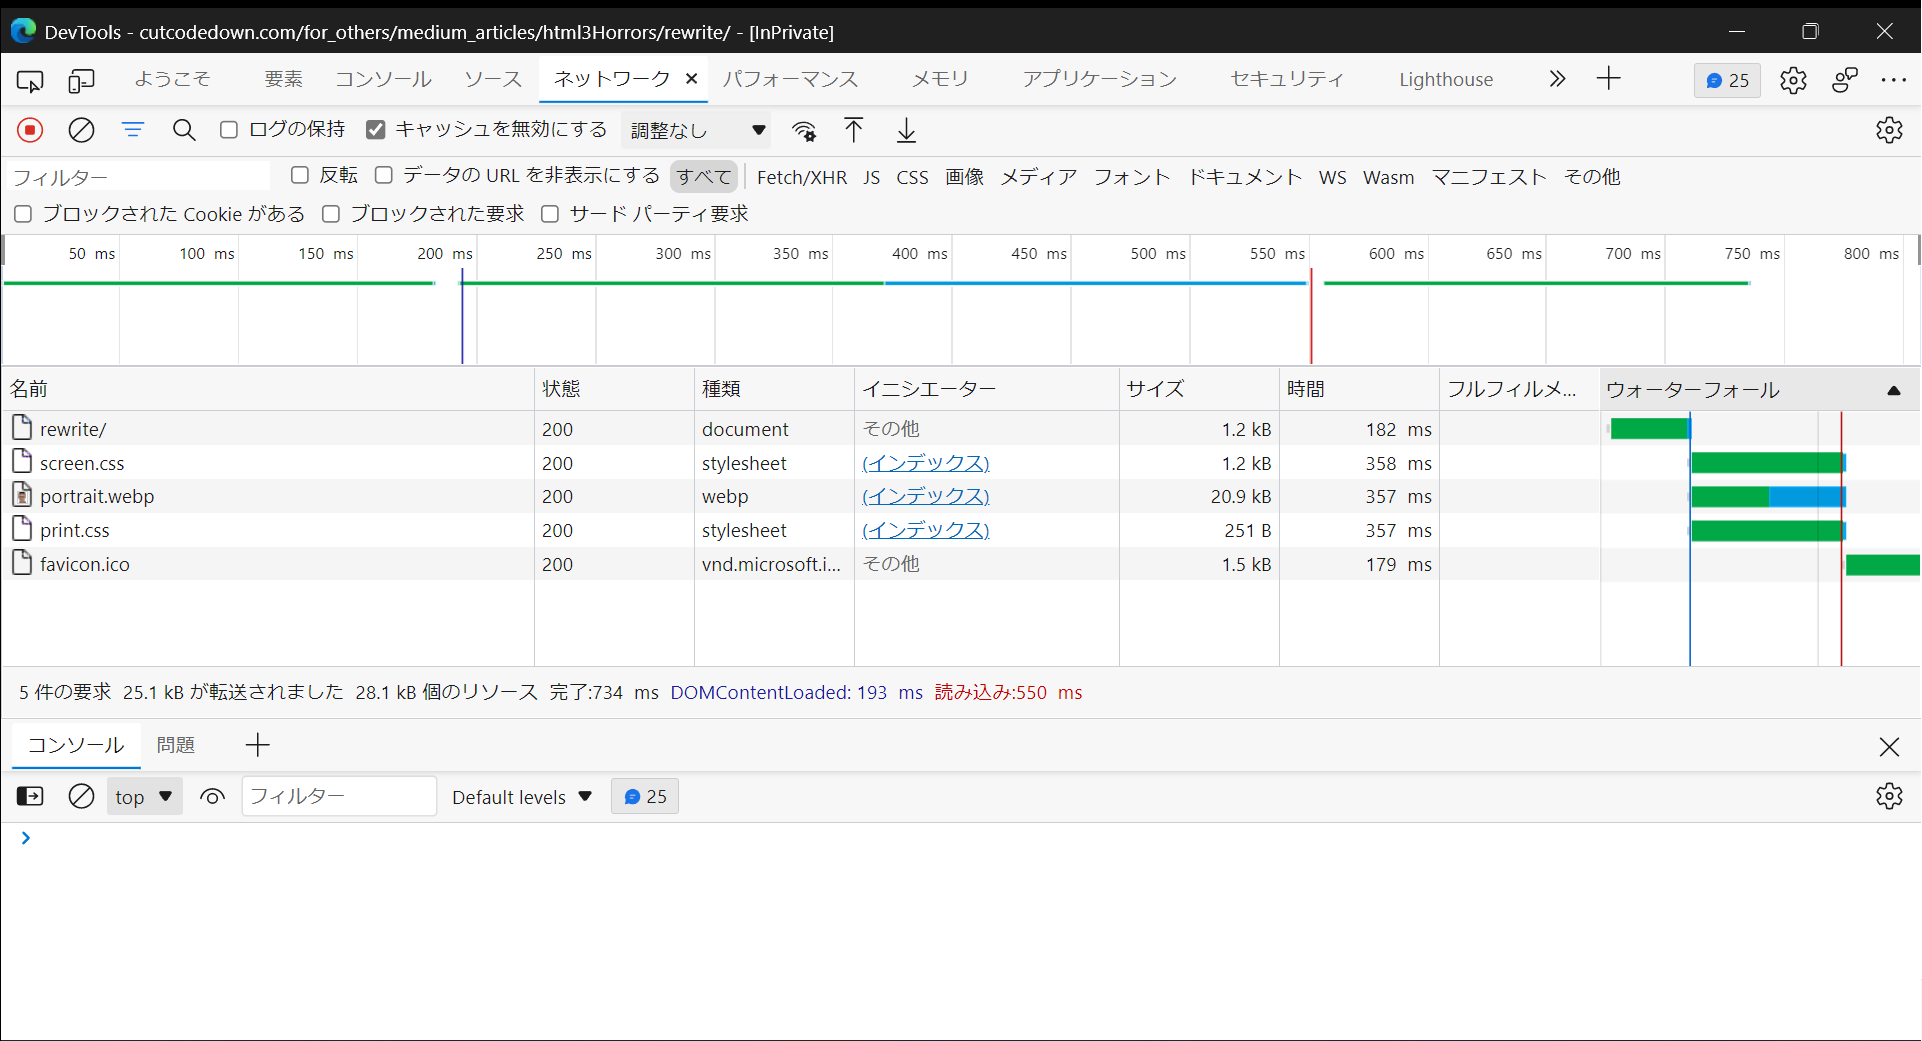Open the feedback people icon
This screenshot has height=1041, width=1922.
(x=1845, y=80)
